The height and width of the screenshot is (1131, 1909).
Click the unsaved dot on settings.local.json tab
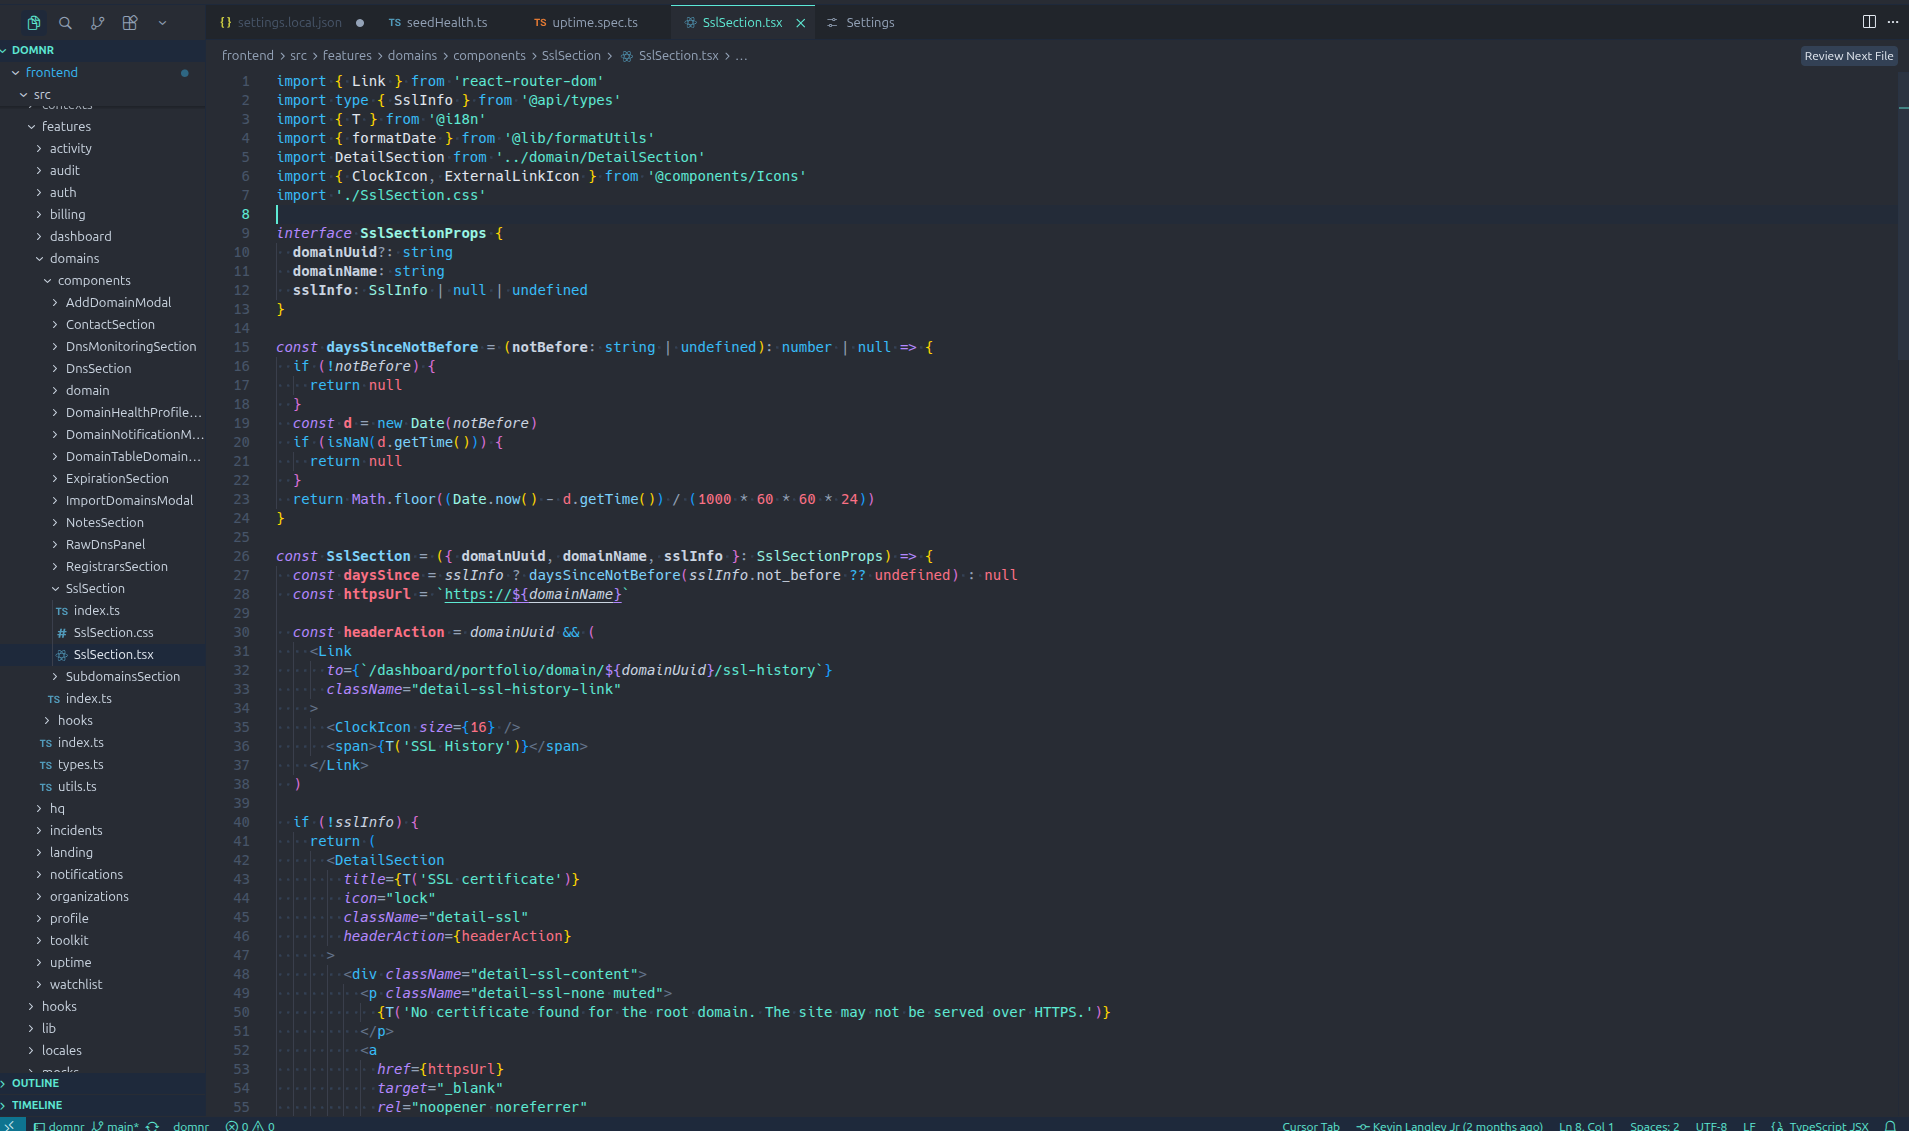(360, 23)
